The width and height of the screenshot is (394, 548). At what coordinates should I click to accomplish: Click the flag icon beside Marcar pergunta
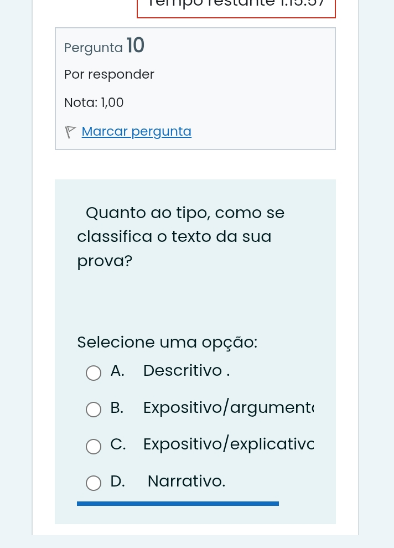(70, 132)
